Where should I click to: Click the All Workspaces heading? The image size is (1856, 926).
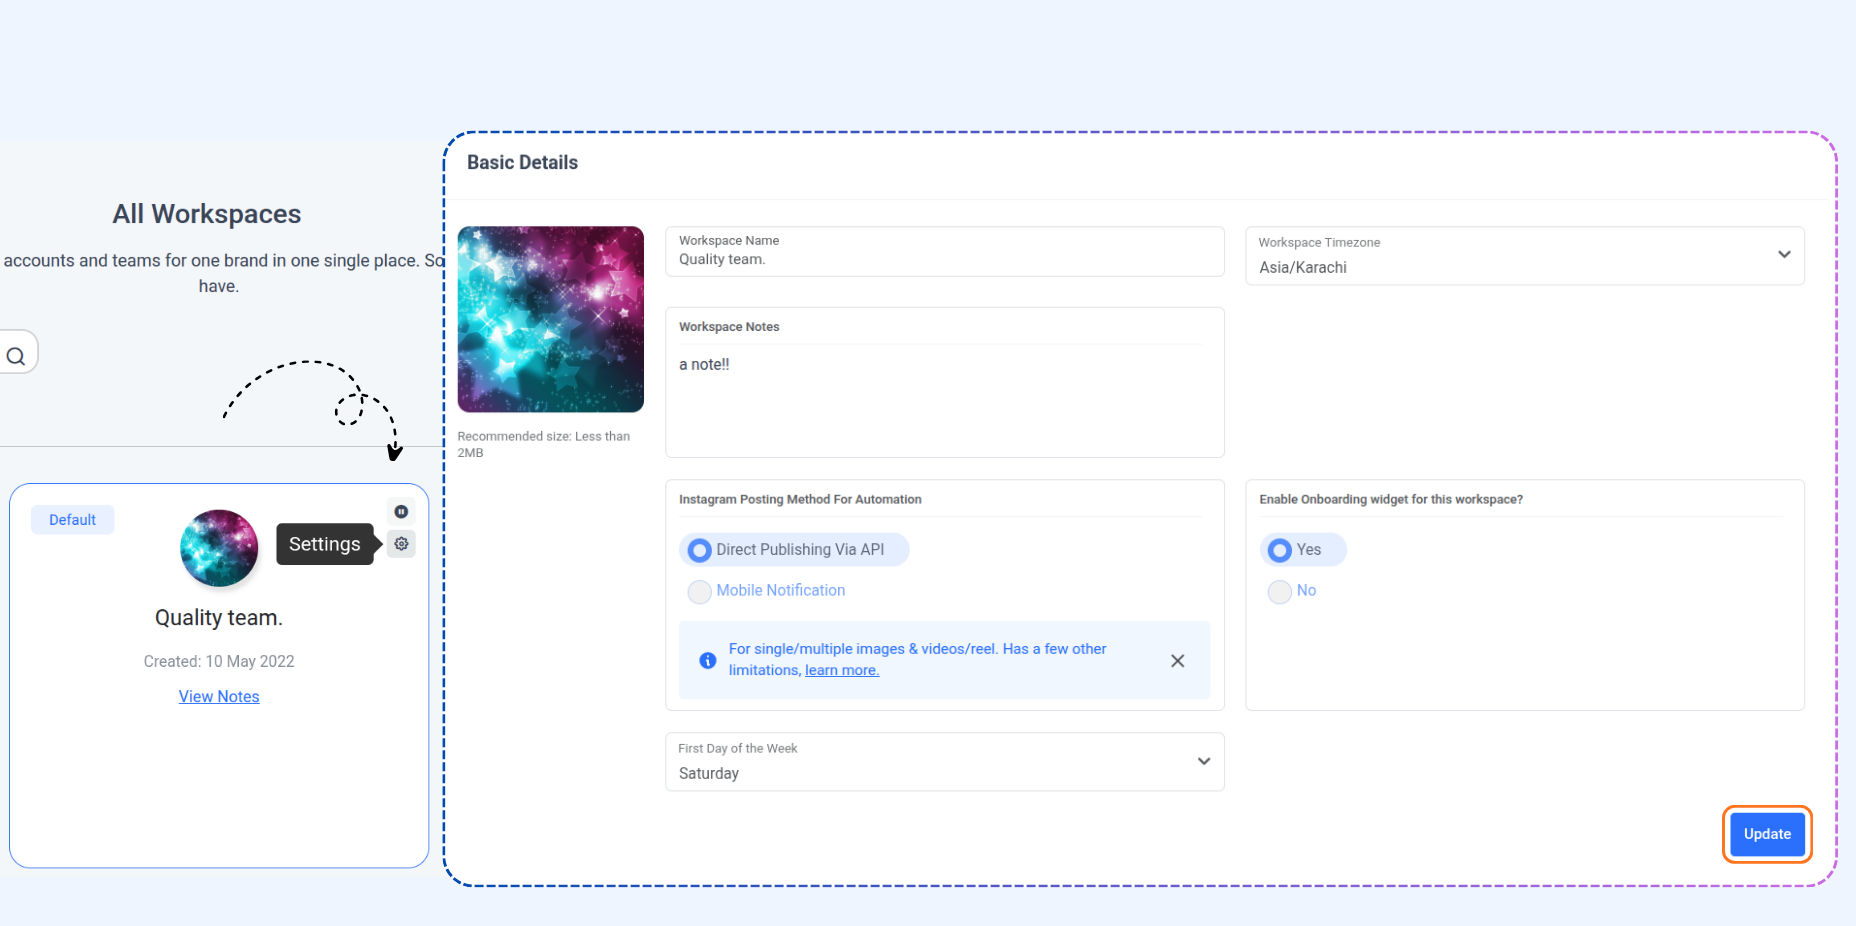tap(207, 214)
